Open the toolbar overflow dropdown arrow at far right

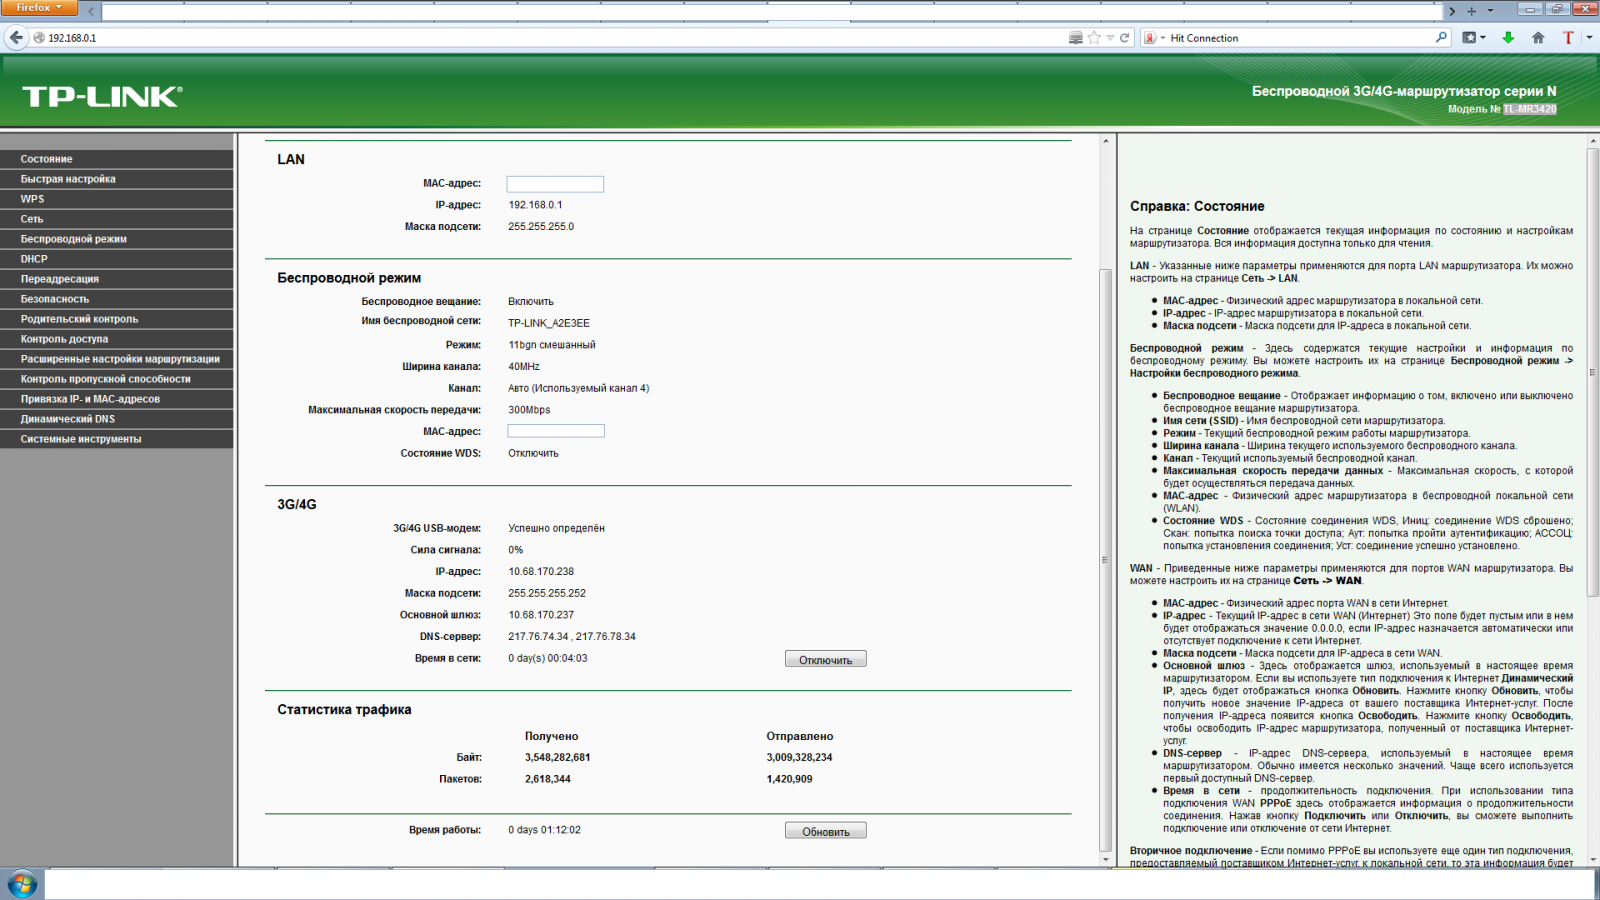tap(1589, 38)
